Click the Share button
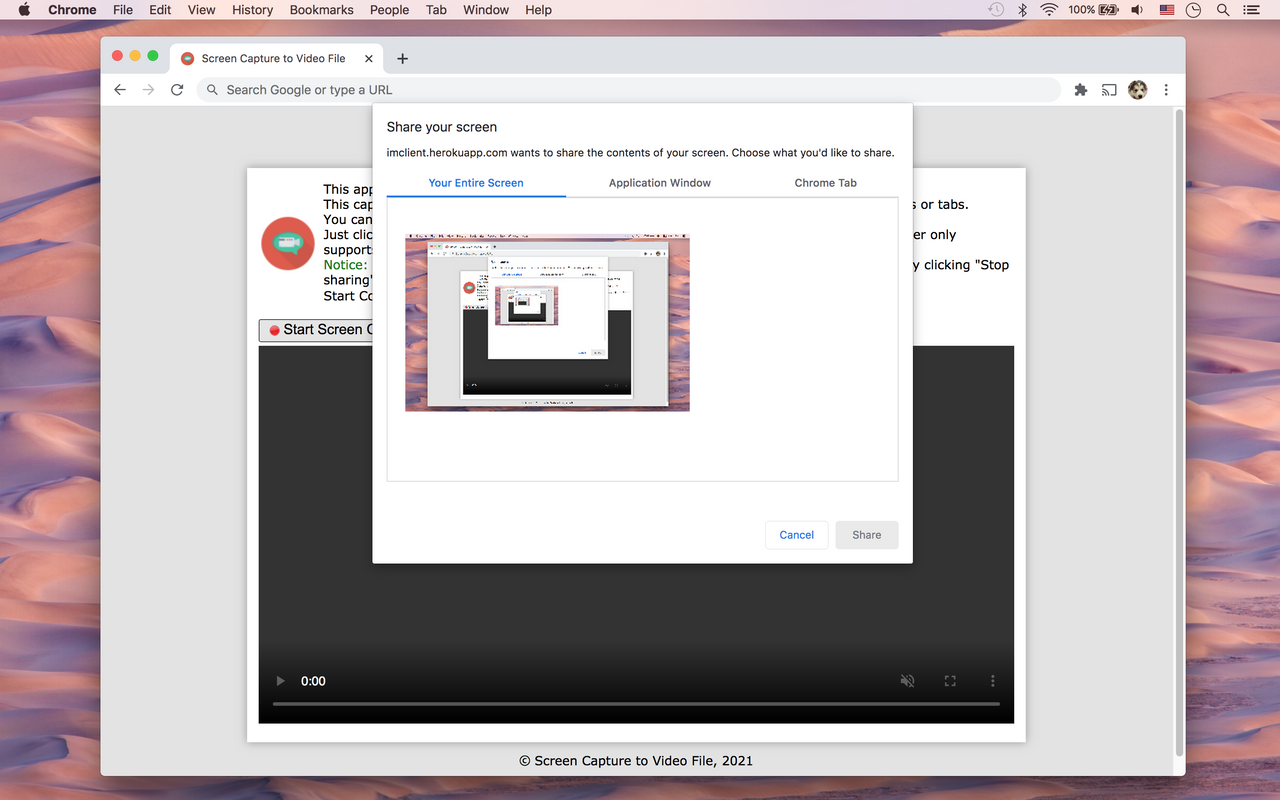 click(866, 535)
